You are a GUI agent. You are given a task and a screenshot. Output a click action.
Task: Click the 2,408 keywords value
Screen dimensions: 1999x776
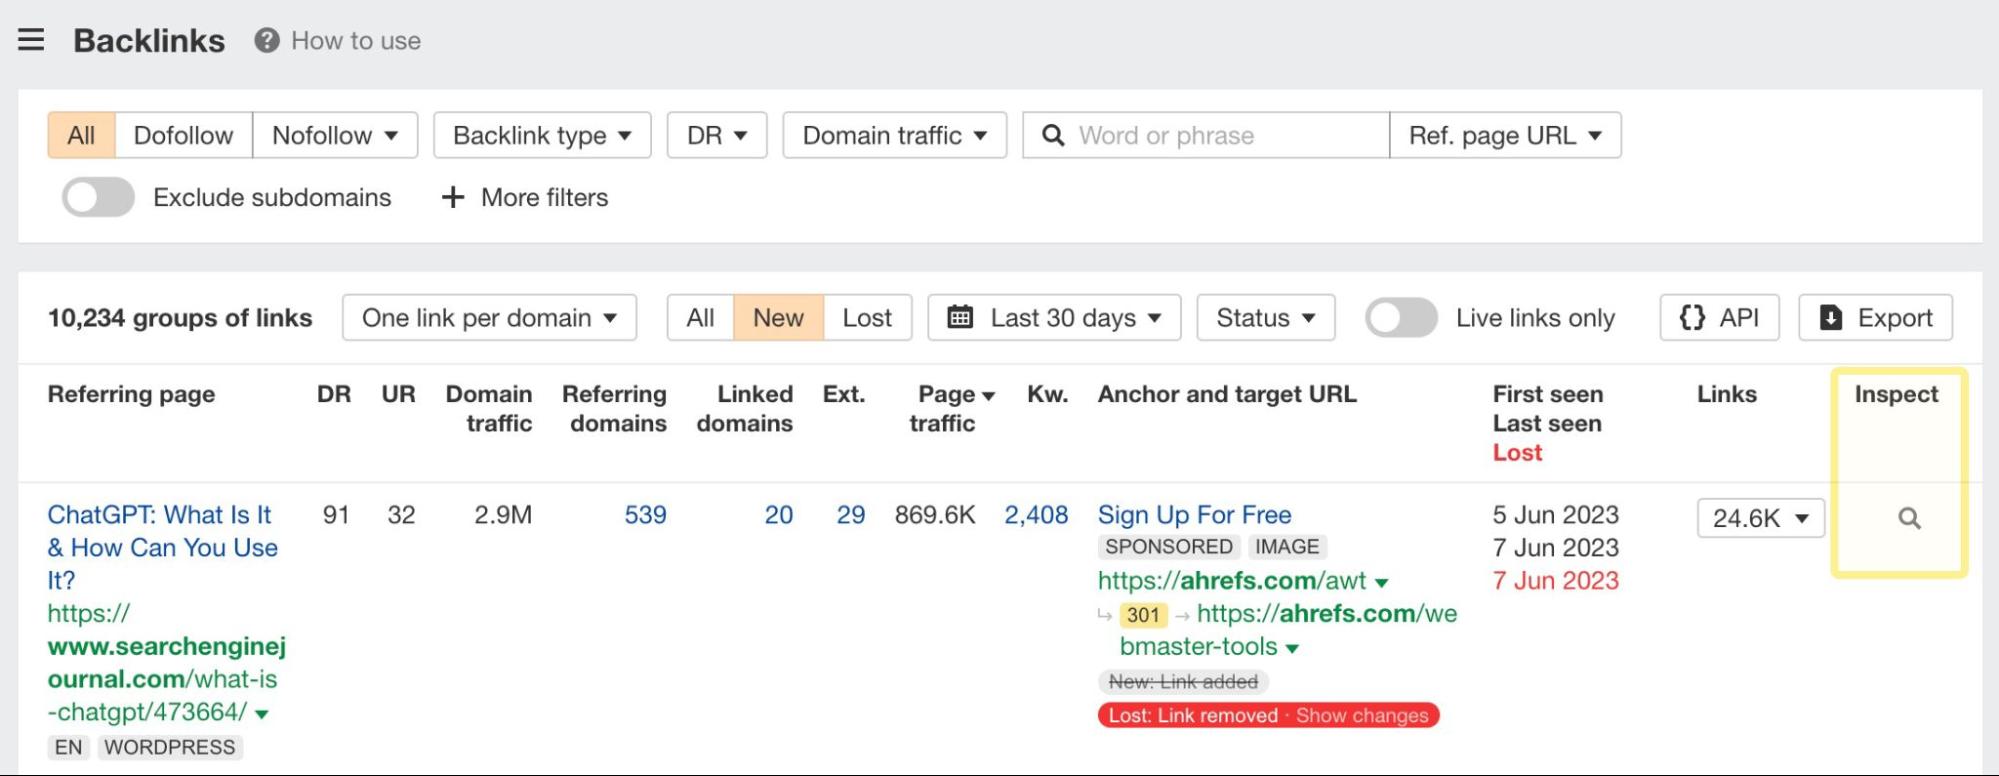pos(1036,514)
